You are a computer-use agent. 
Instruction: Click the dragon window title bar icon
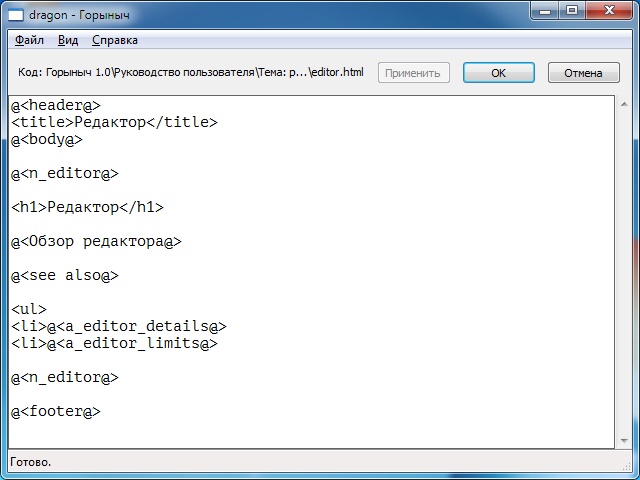16,15
